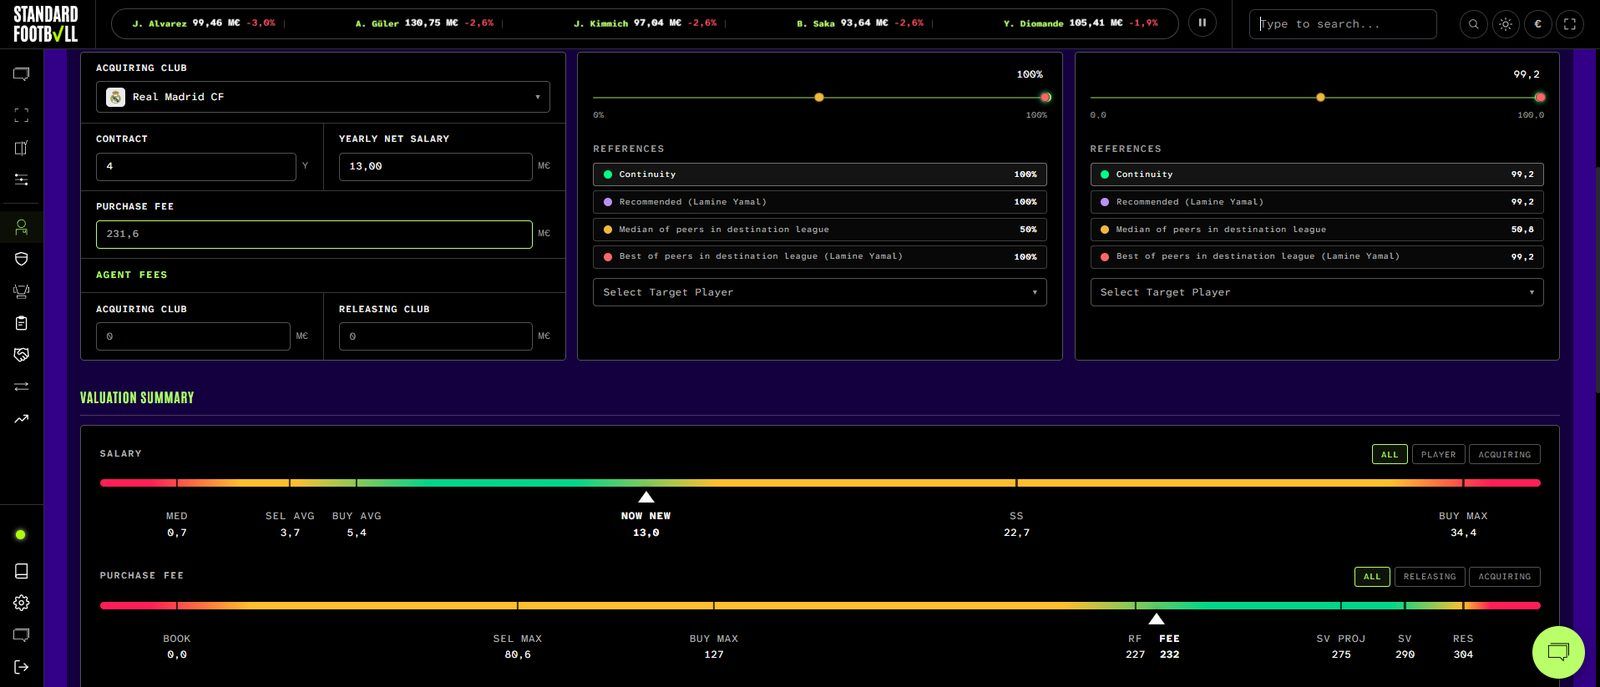
Task: Pause the player ticker
Action: tap(1202, 23)
